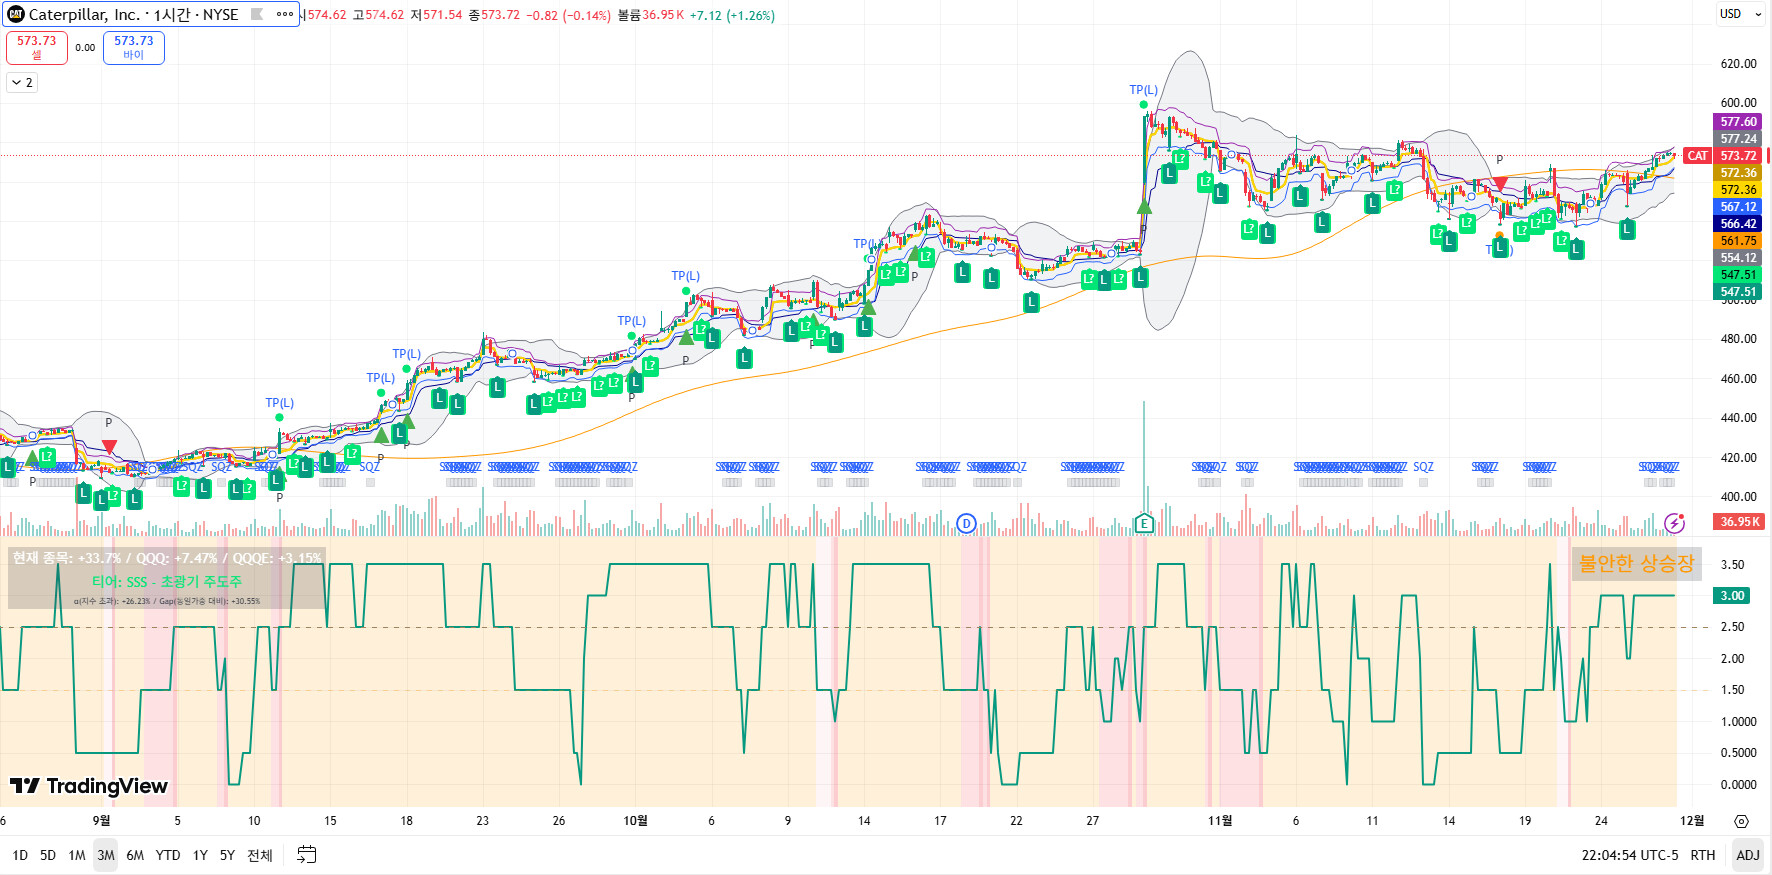Open chart settings gear on time axis
The image size is (1772, 875).
[x=1741, y=821]
